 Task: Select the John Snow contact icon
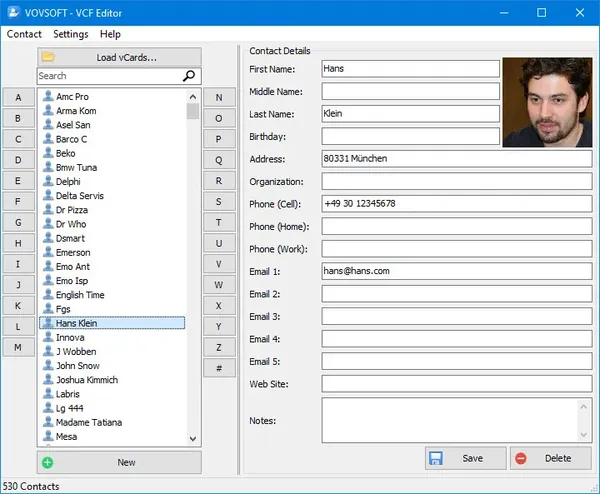(48, 365)
